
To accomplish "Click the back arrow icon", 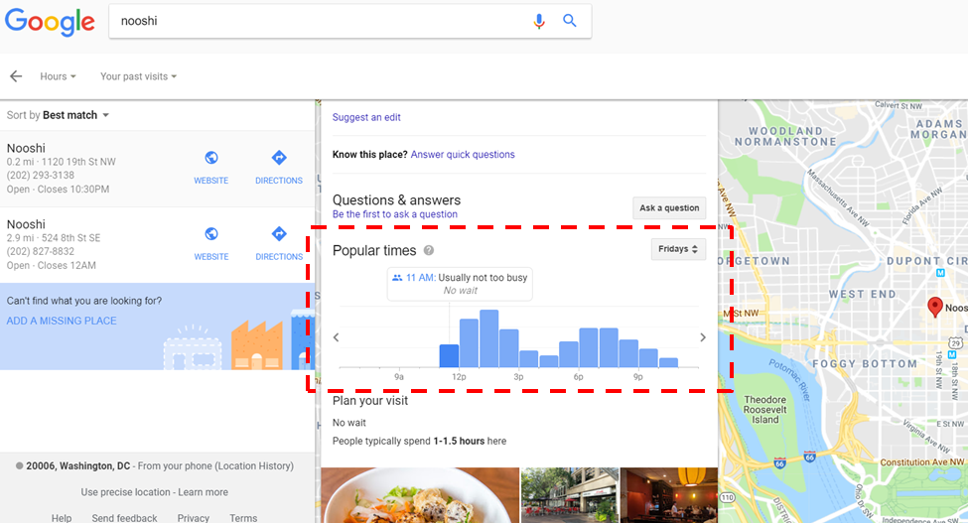I will click(x=16, y=76).
